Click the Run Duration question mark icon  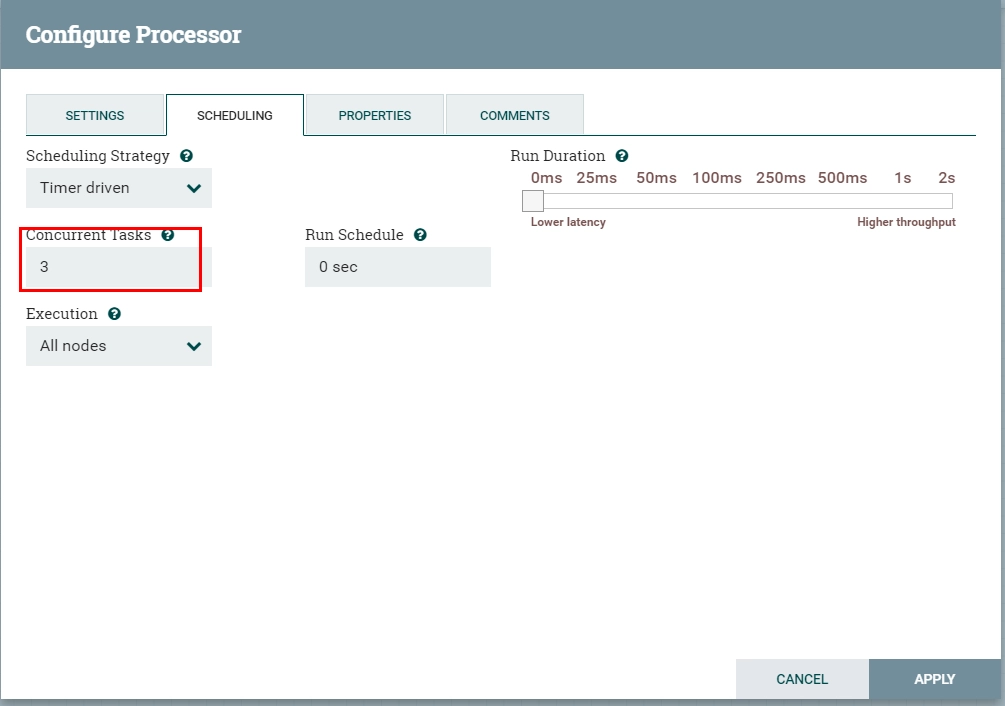pyautogui.click(x=622, y=156)
